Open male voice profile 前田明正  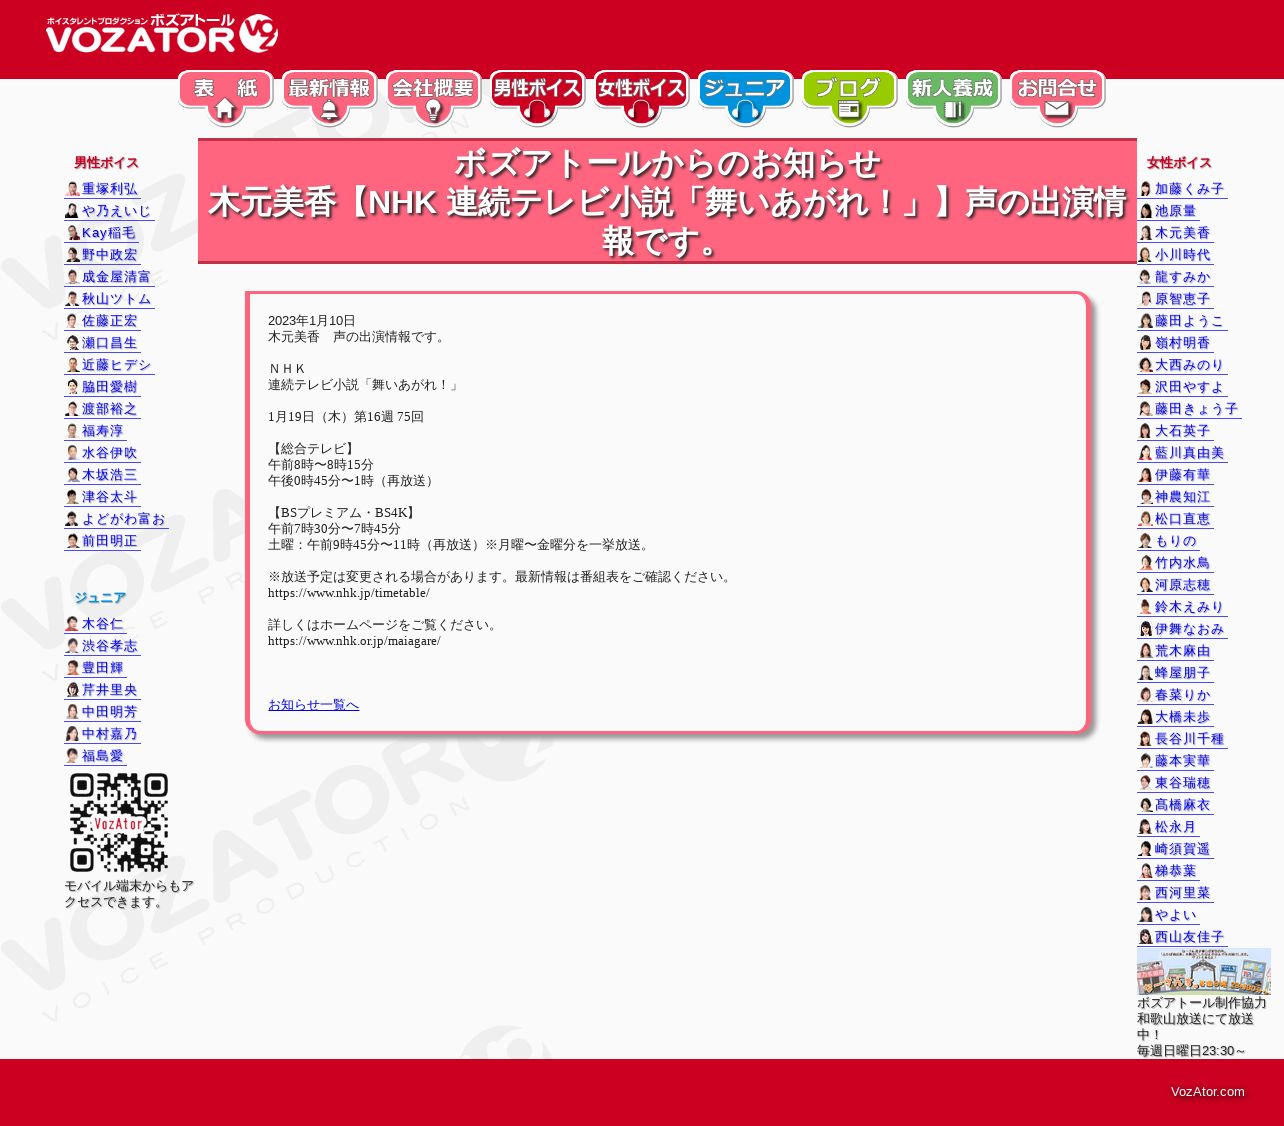pos(102,541)
